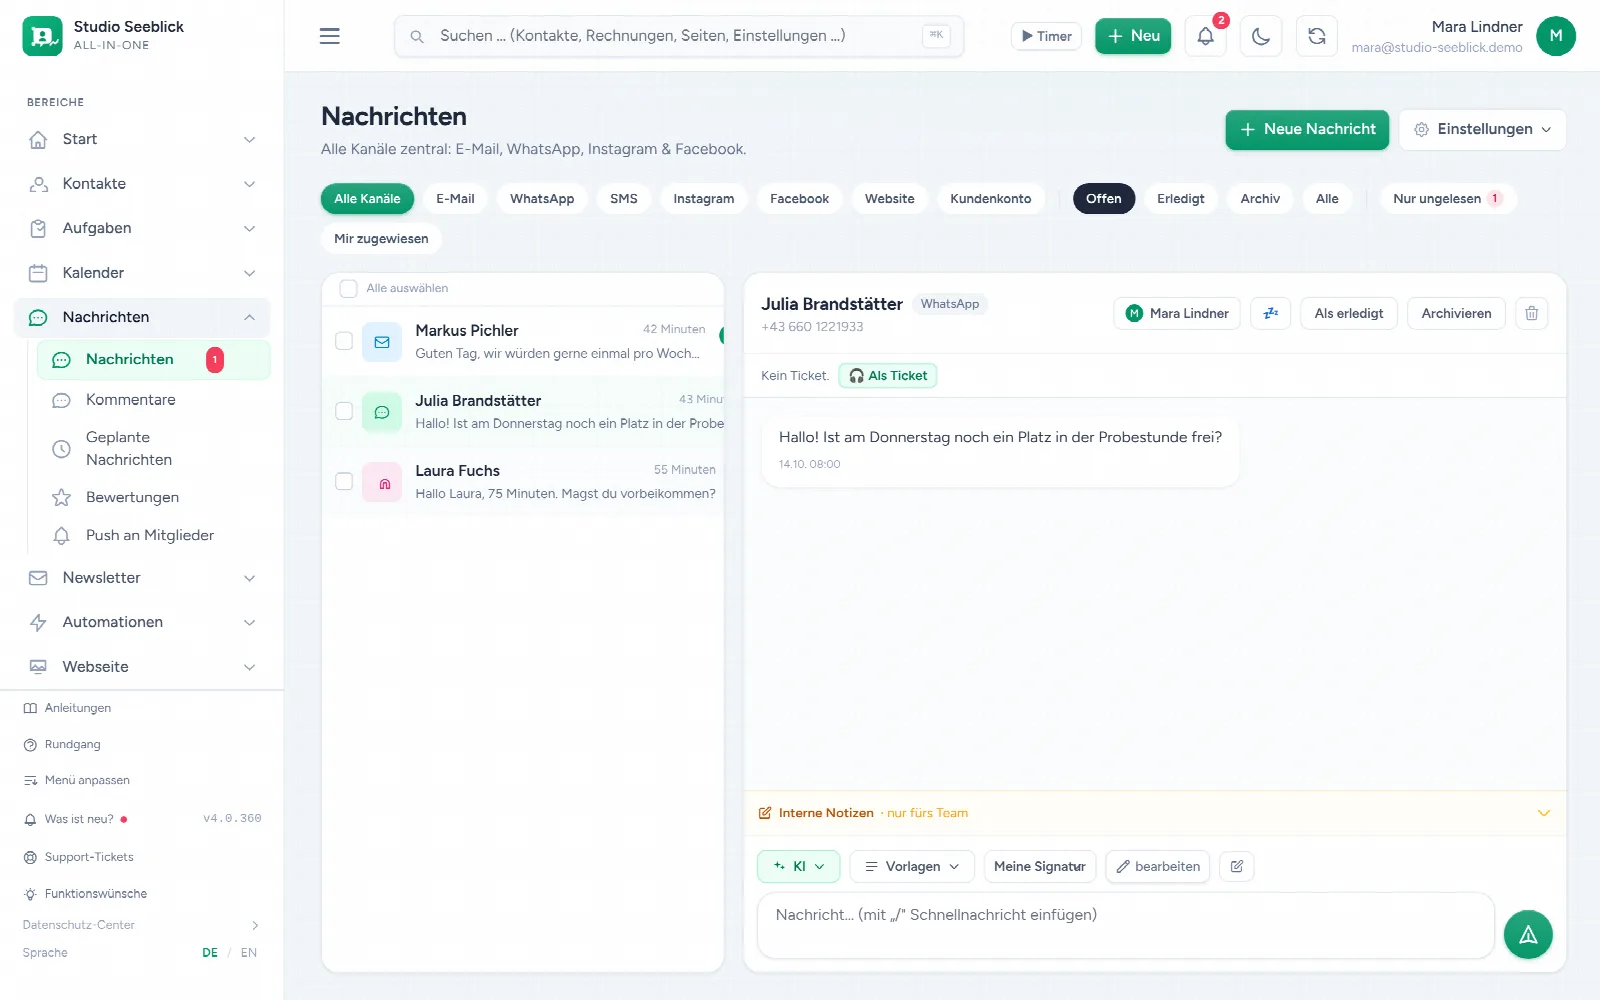Image resolution: width=1600 pixels, height=1000 pixels.
Task: Click the Studio Seeblick logo
Action: pyautogui.click(x=42, y=36)
